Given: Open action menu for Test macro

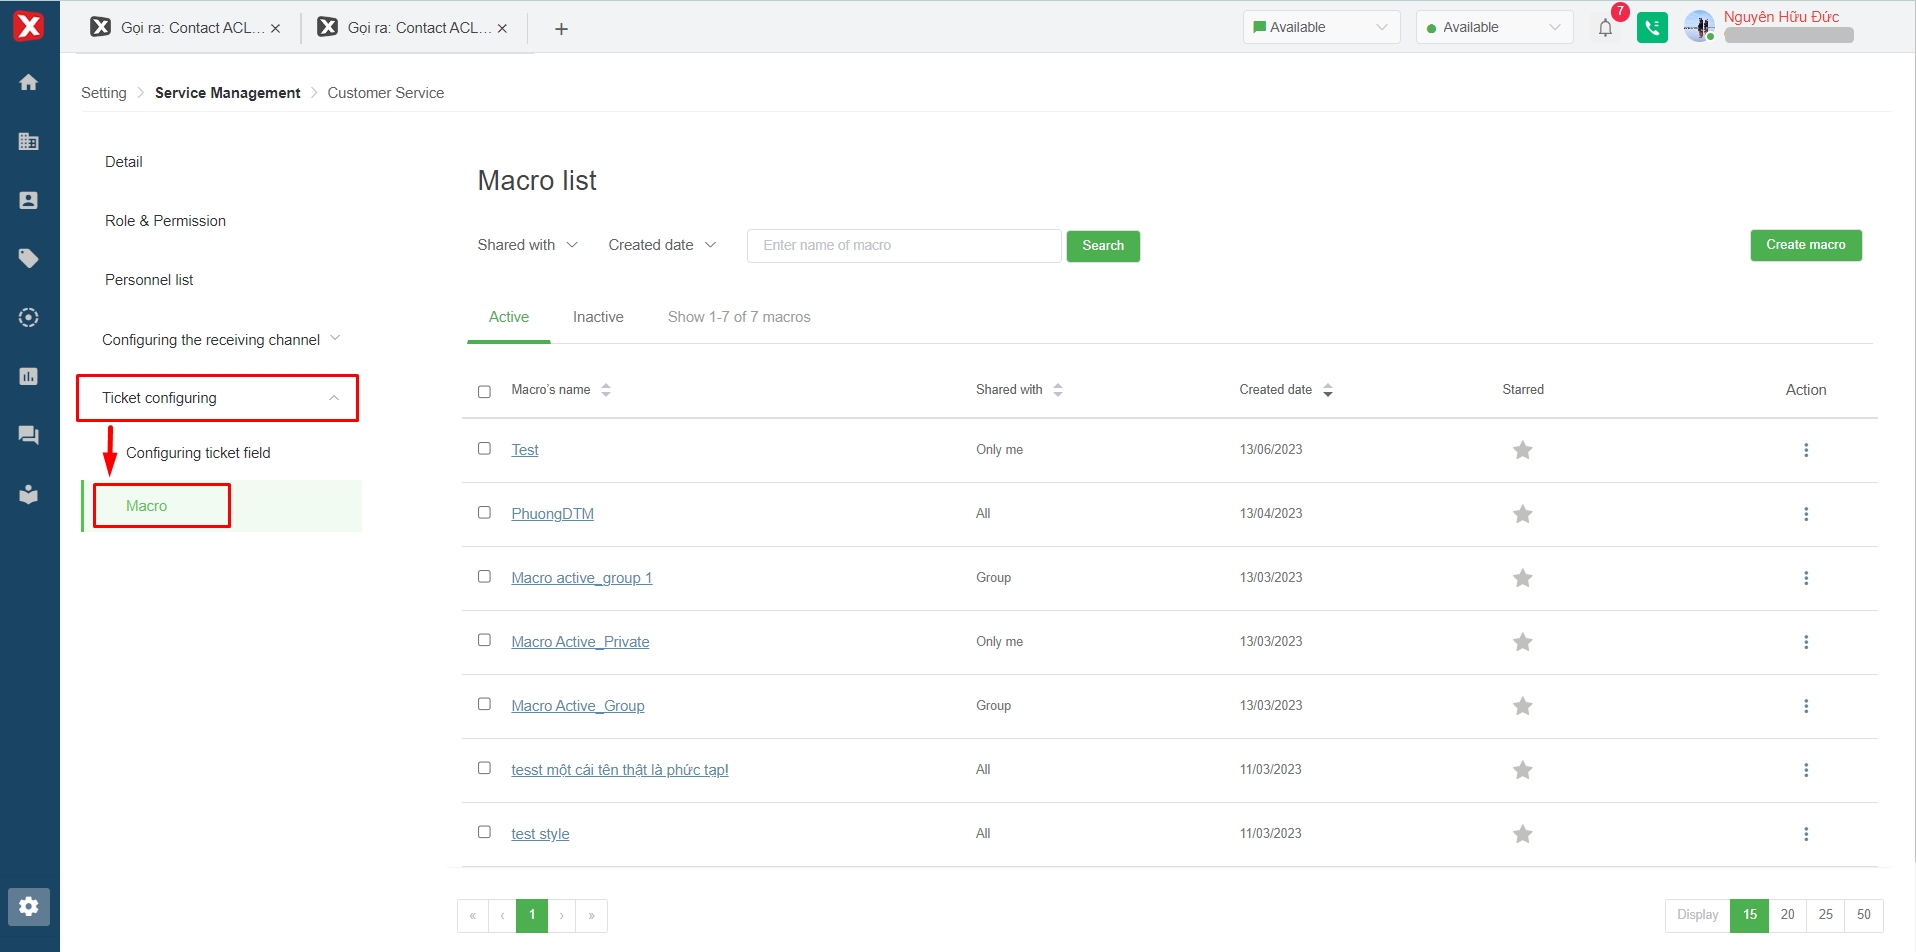Looking at the screenshot, I should coord(1805,450).
